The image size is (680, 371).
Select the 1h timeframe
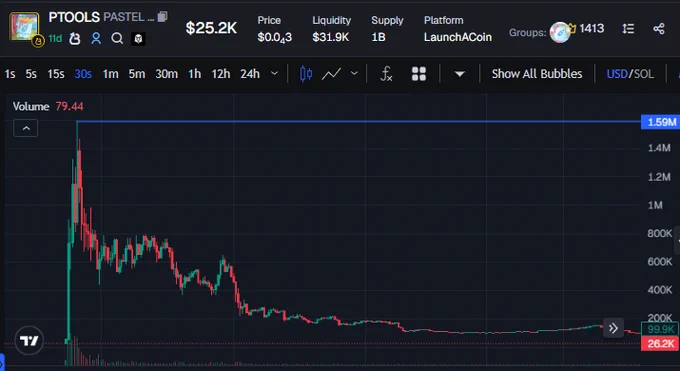coord(195,74)
